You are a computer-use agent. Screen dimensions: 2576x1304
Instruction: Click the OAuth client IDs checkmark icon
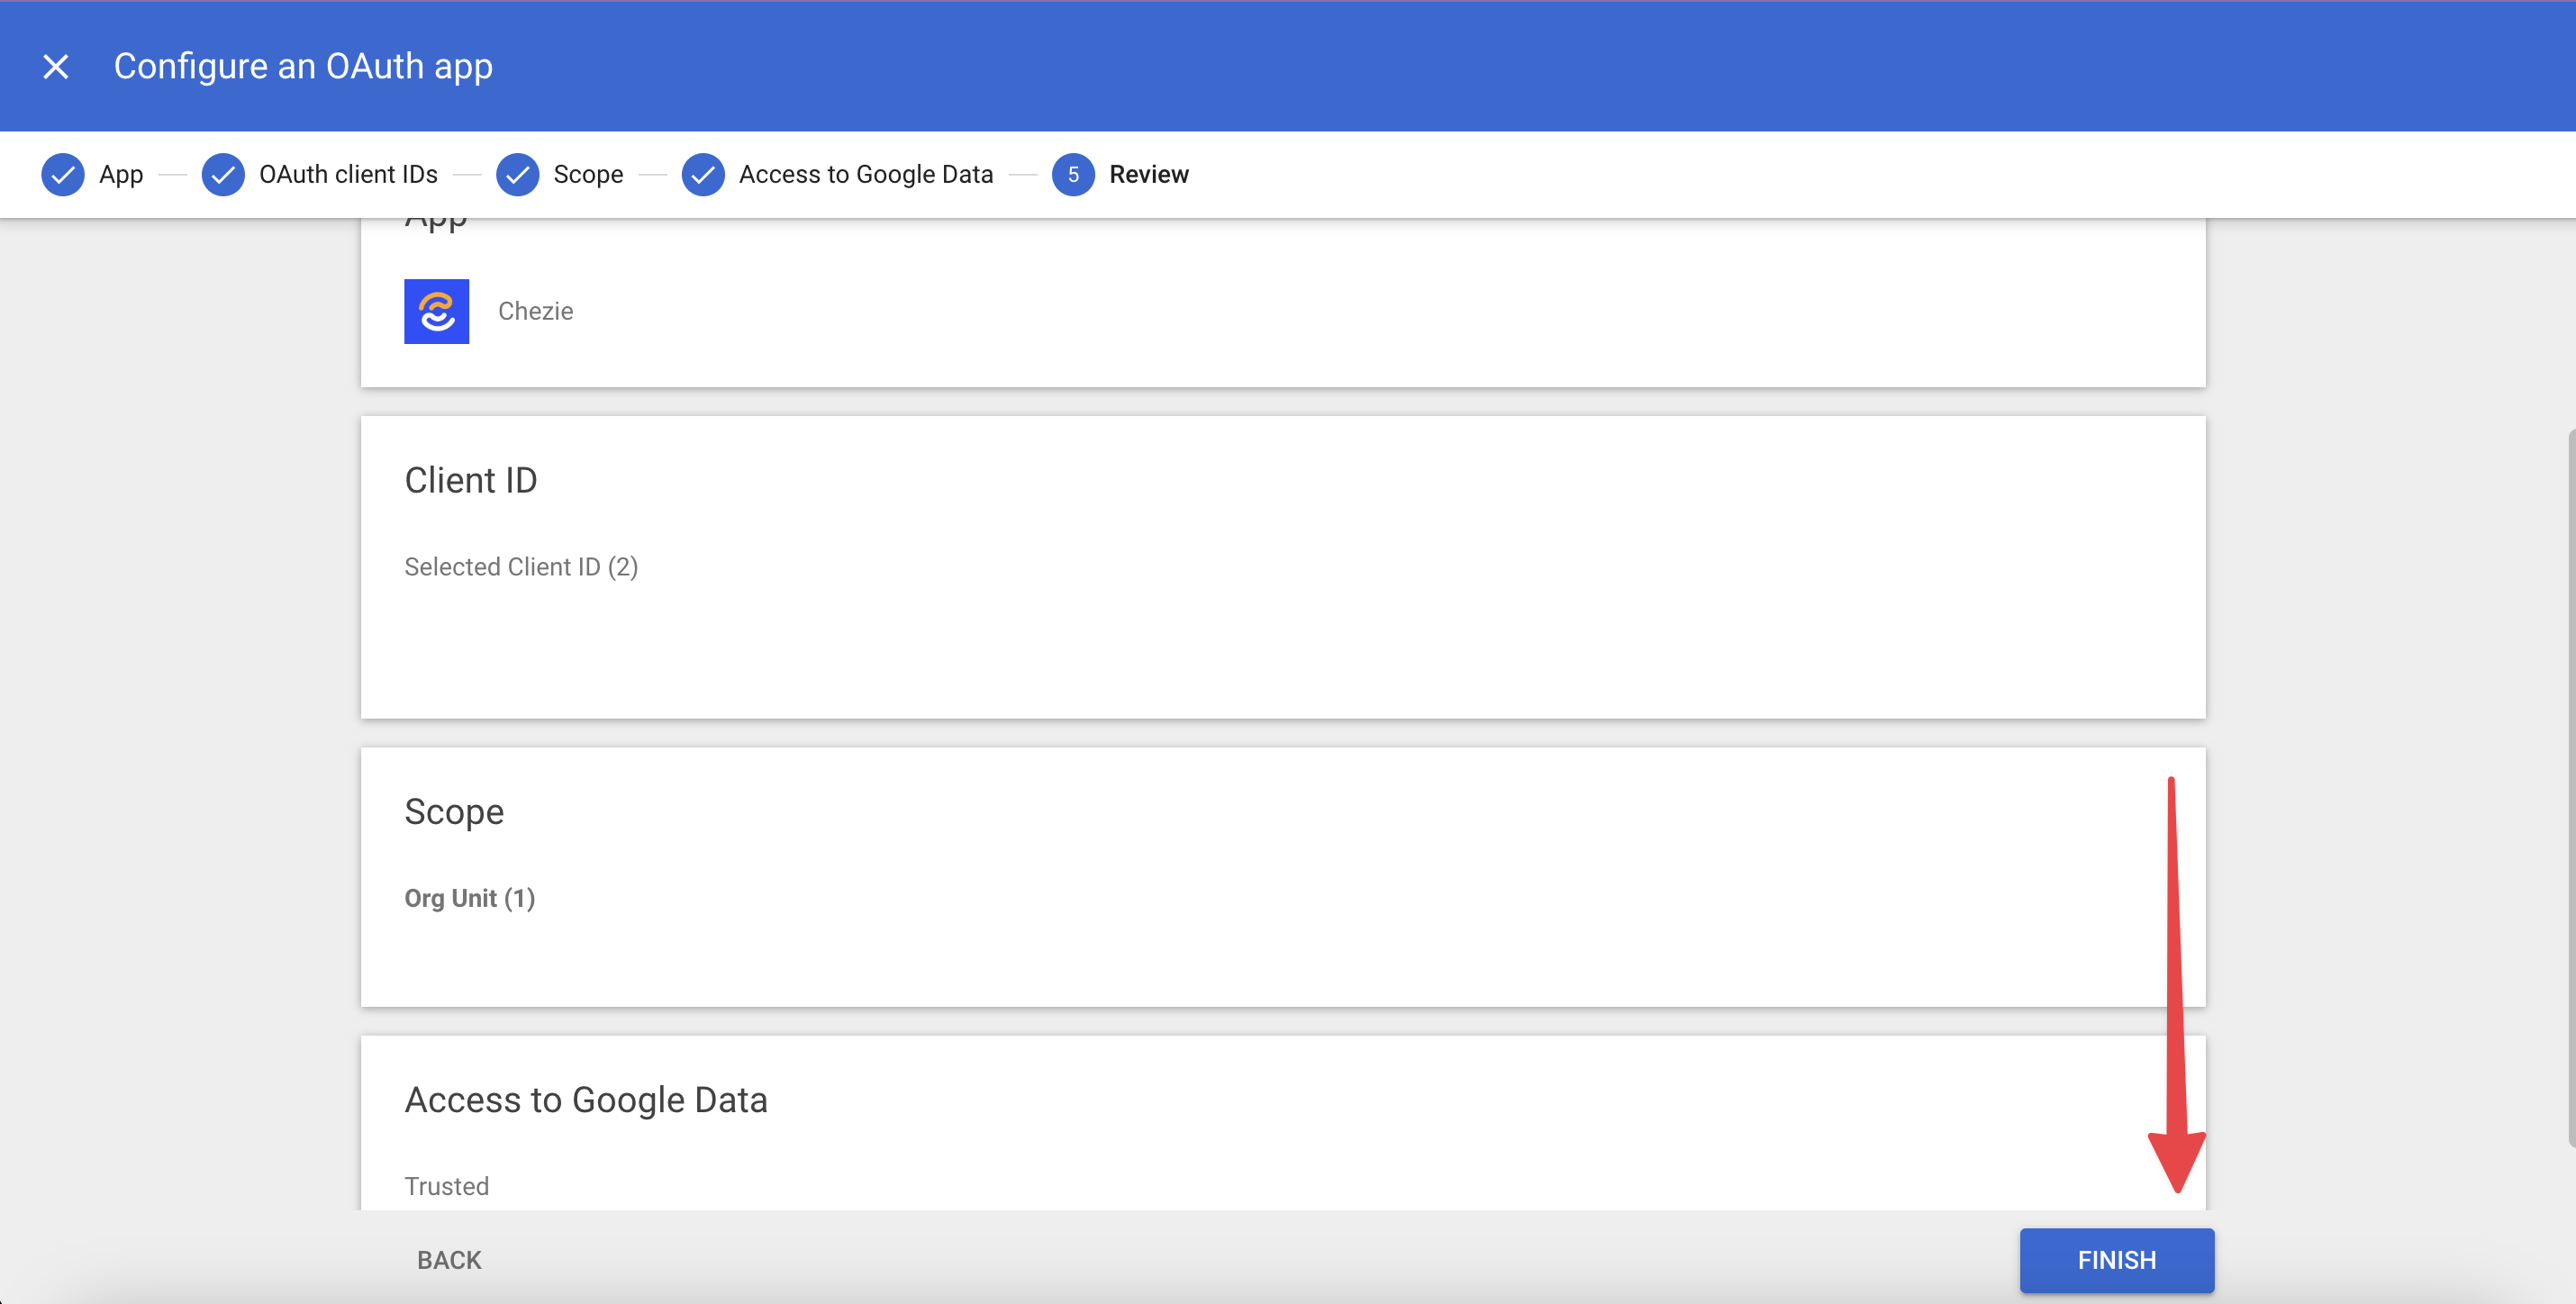pos(222,174)
